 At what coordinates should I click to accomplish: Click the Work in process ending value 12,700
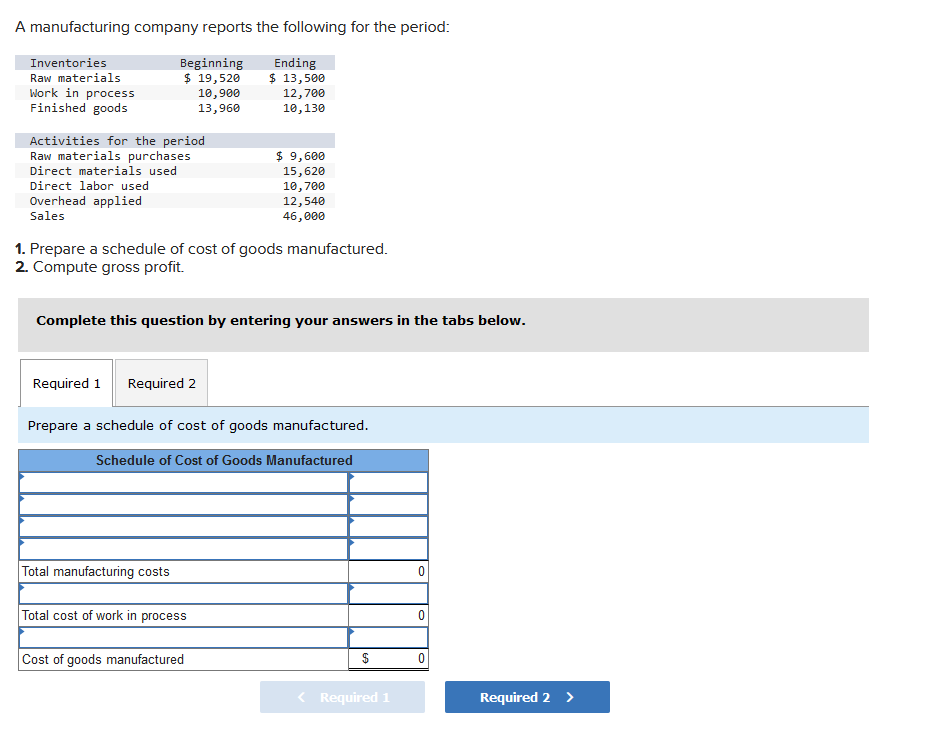tap(304, 93)
